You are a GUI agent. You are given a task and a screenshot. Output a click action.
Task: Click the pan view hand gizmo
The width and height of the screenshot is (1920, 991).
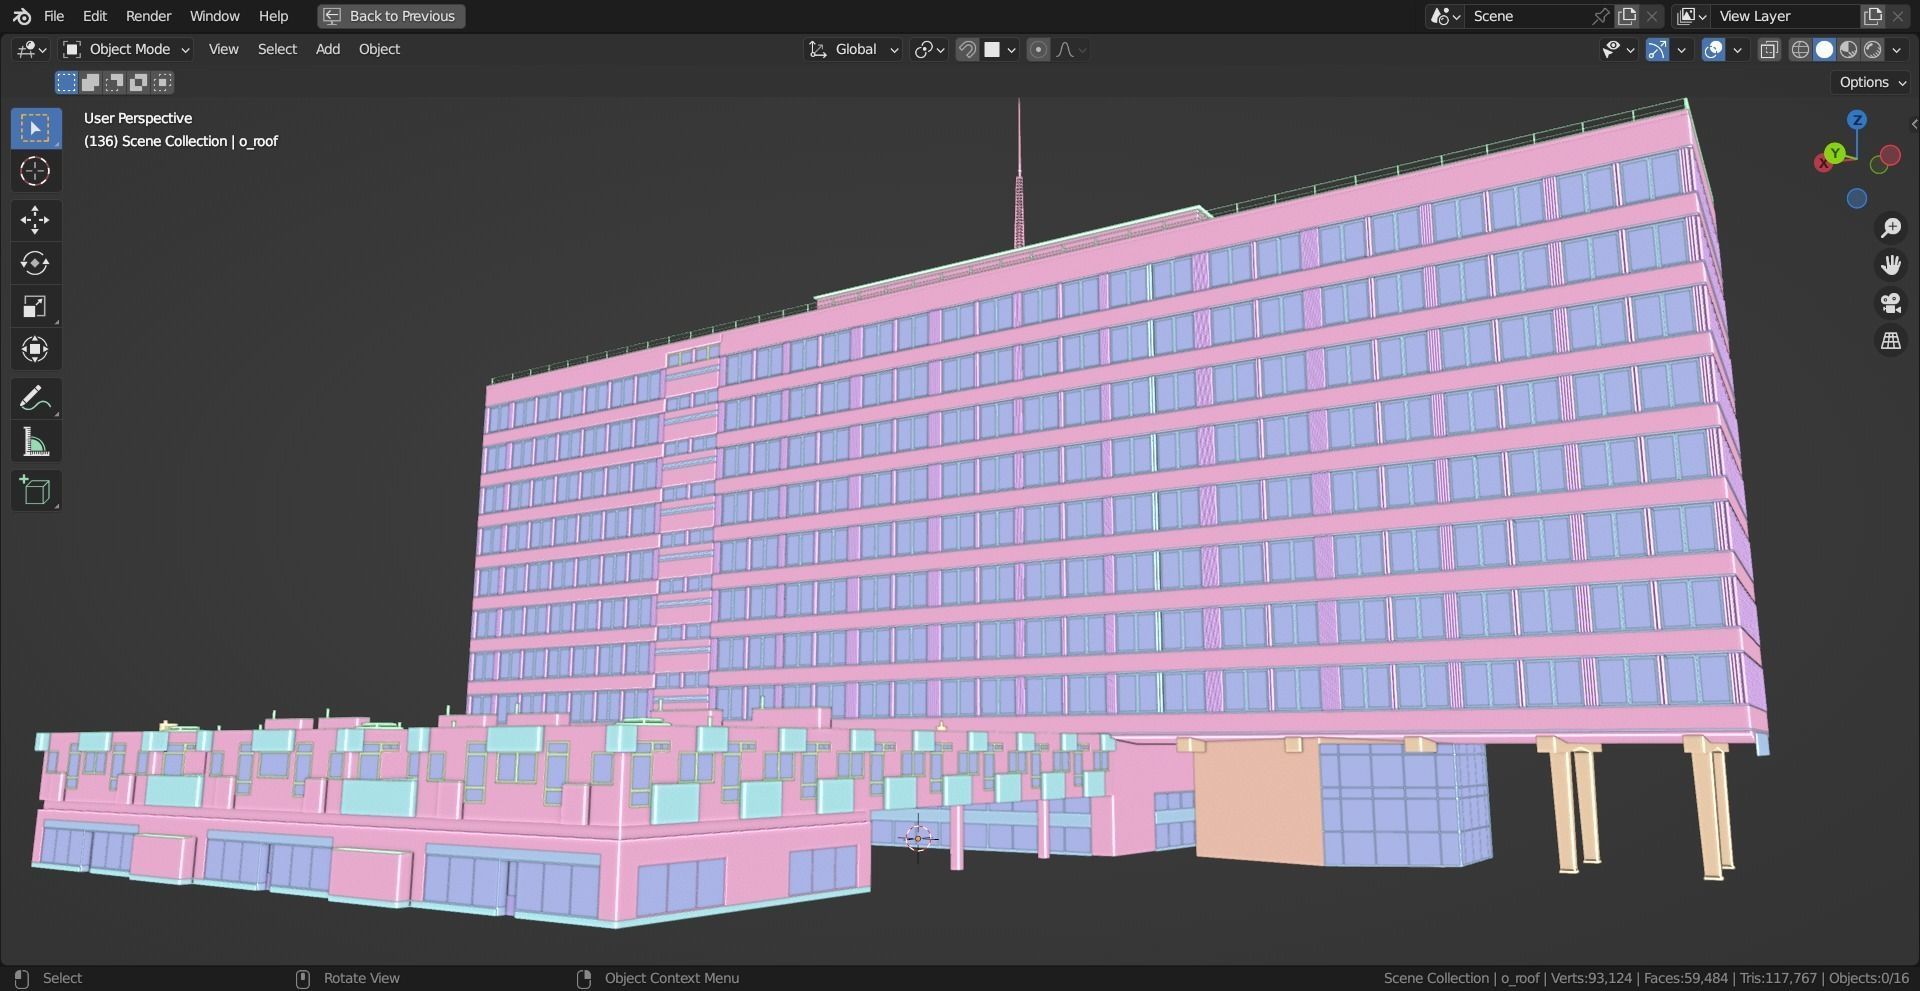coord(1890,266)
